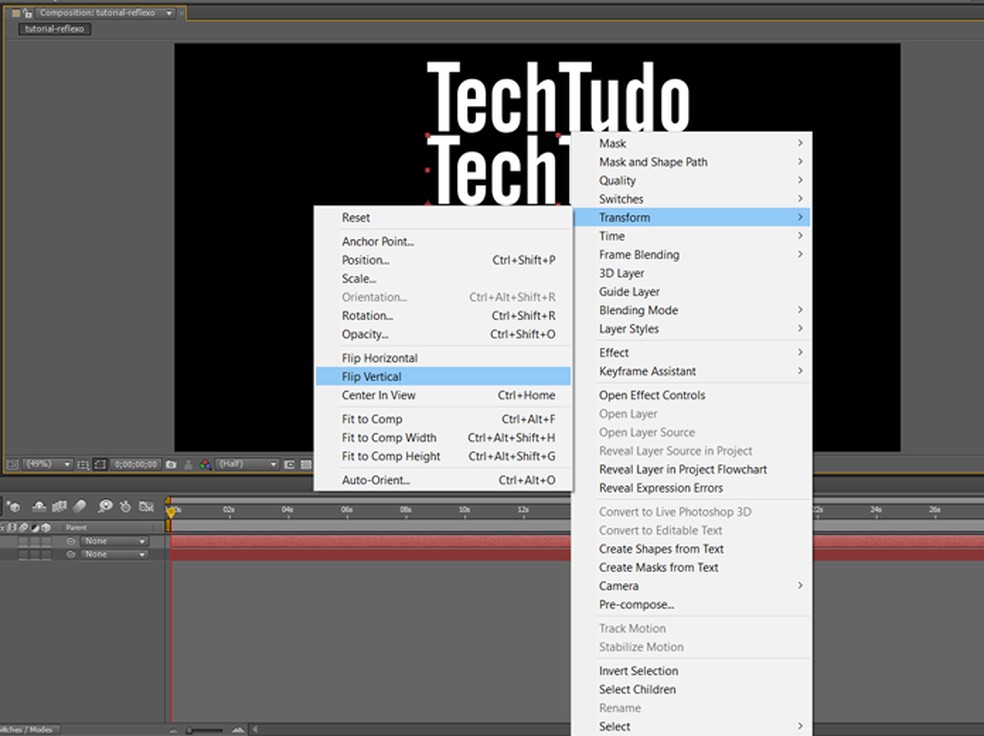Click the 06s mark on time ruler
Screen dimensions: 984x736
click(346, 510)
